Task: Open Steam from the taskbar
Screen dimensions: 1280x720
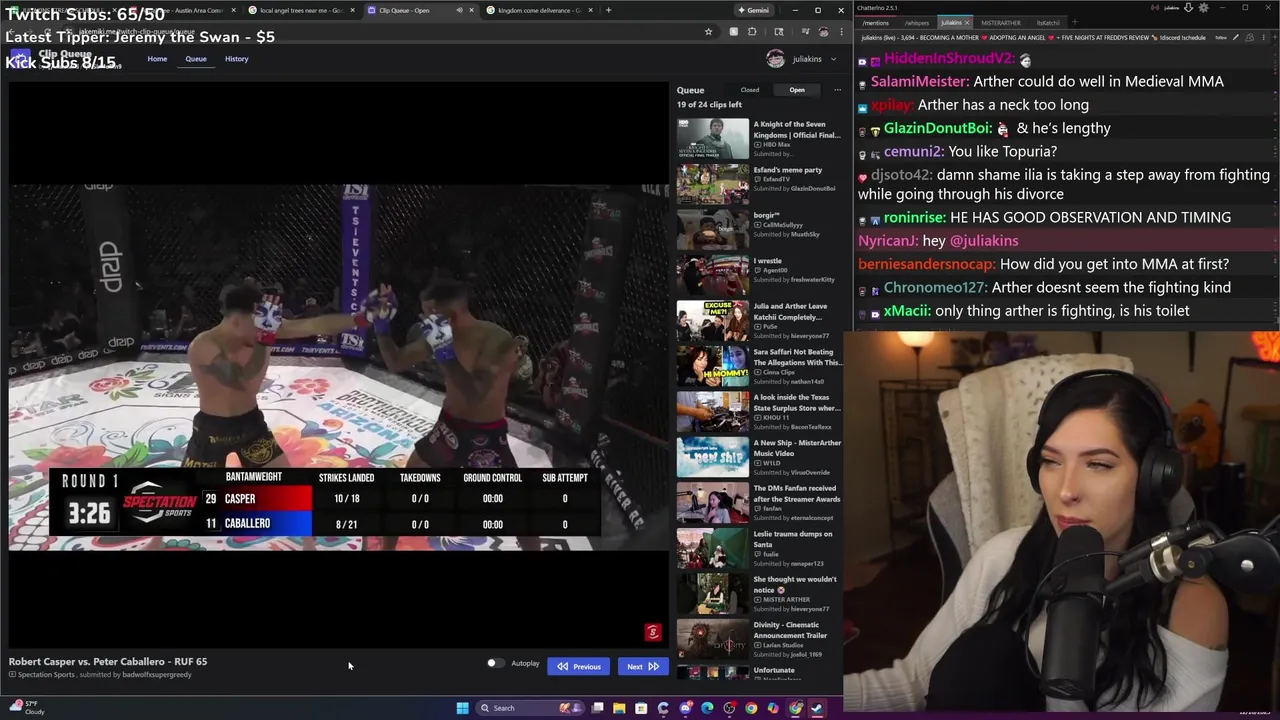Action: (x=817, y=708)
